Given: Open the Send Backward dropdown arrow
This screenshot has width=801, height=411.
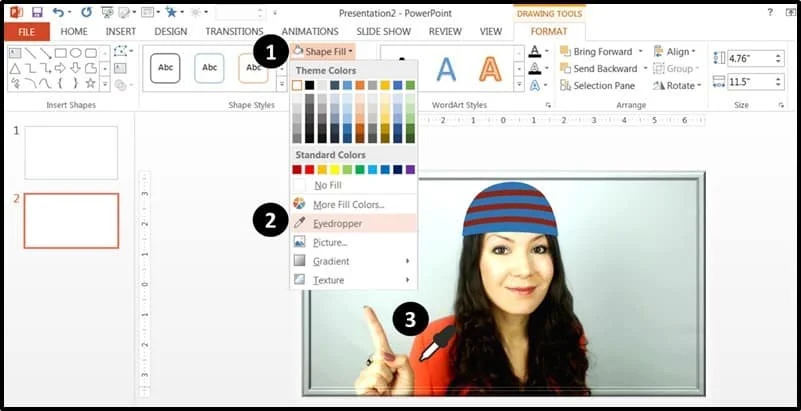Looking at the screenshot, I should click(645, 68).
